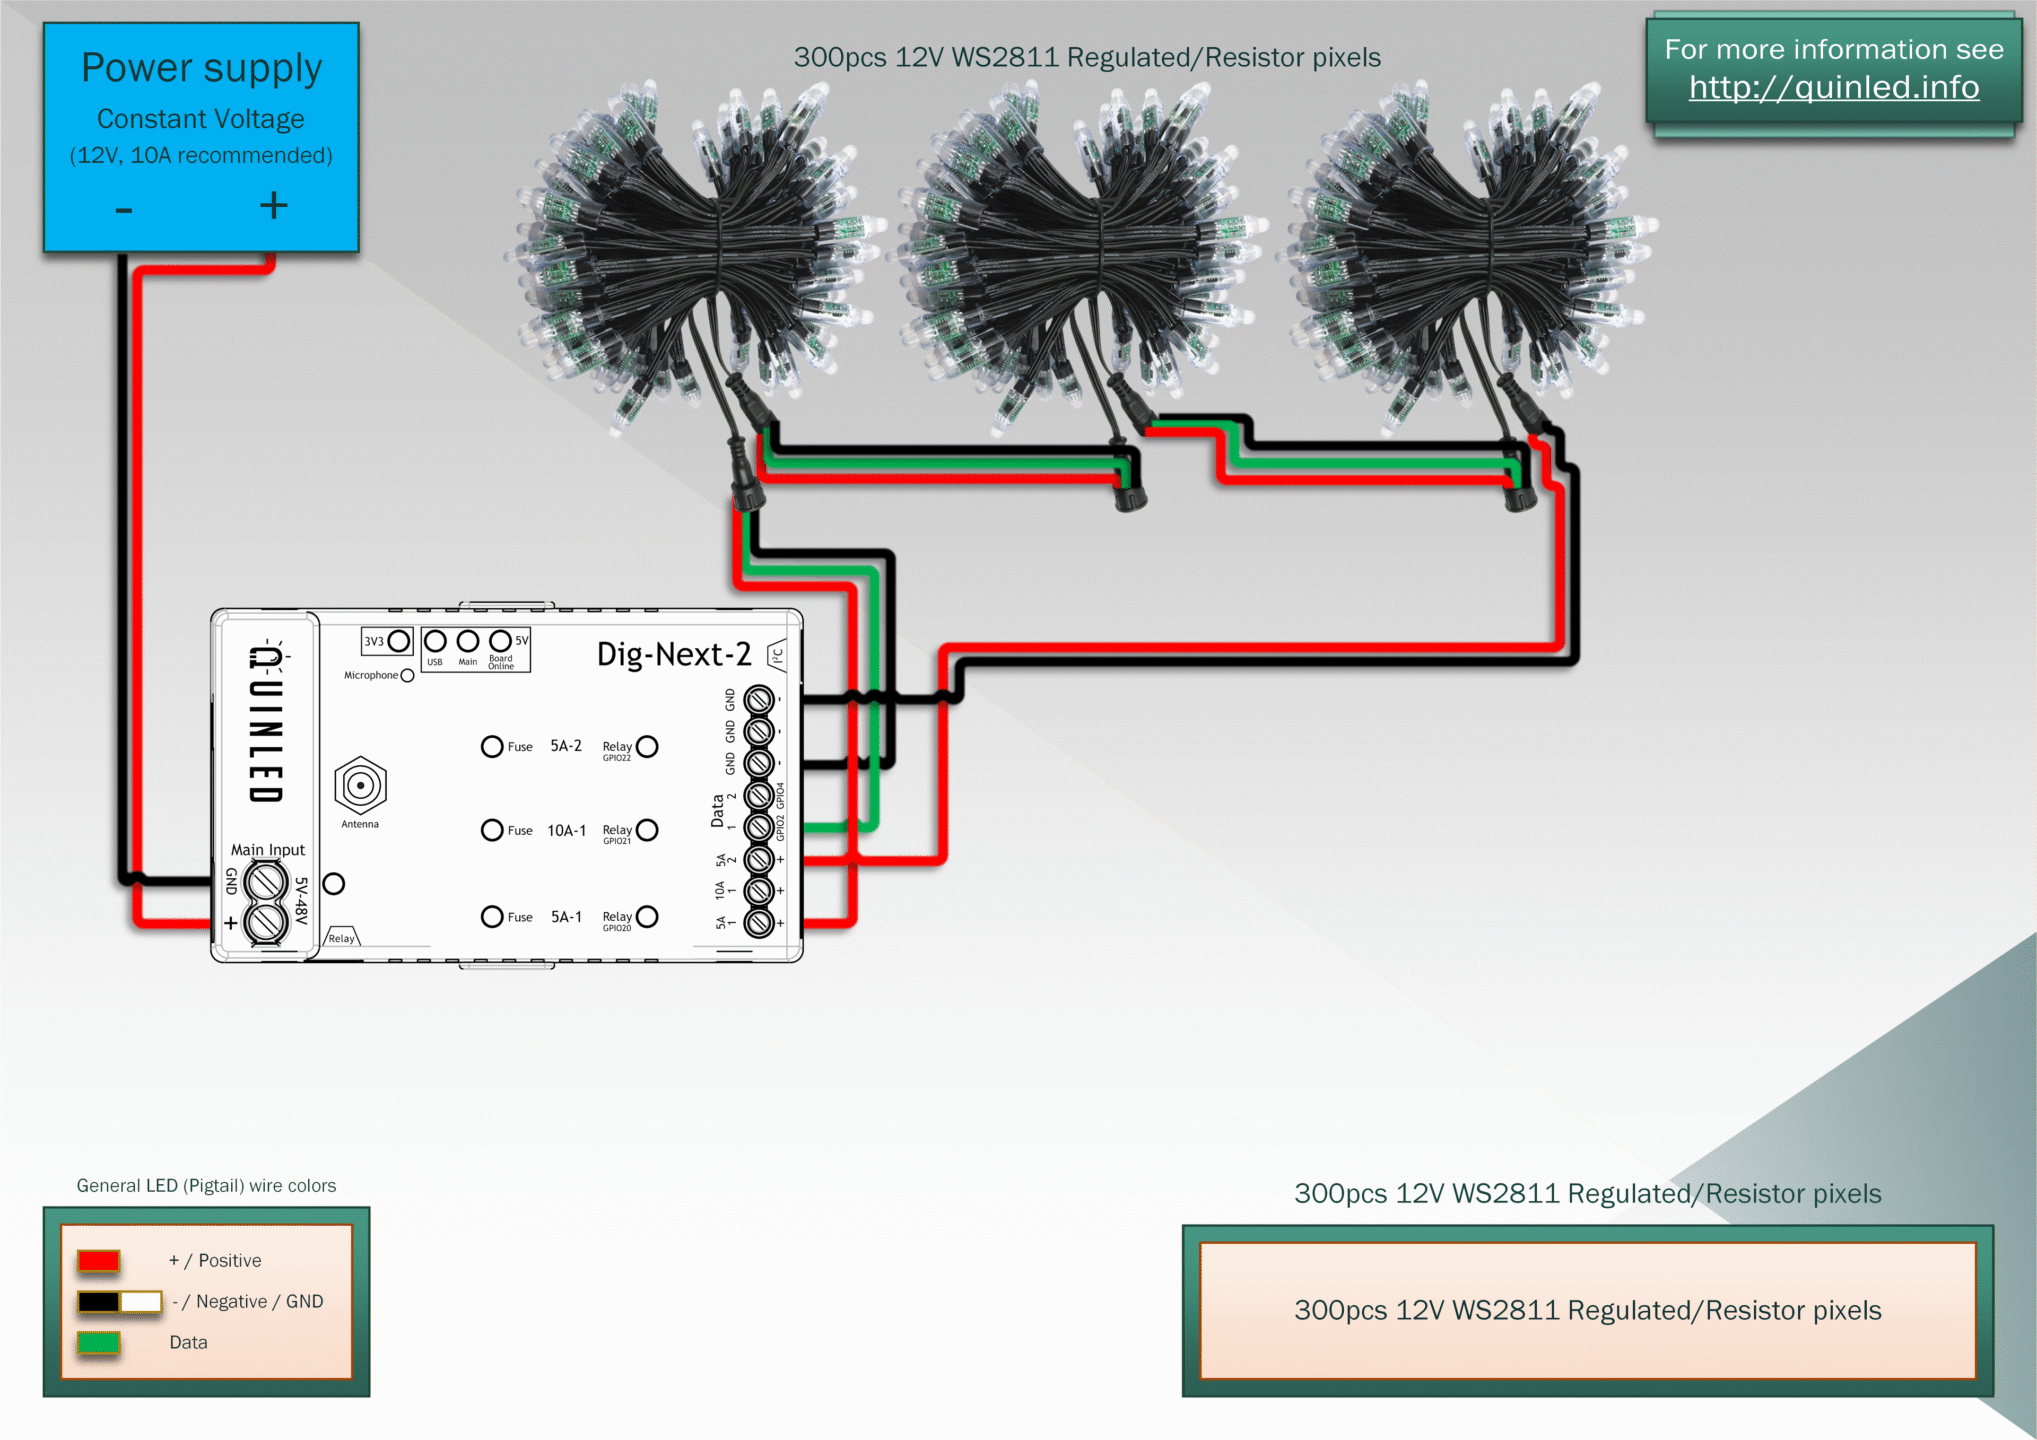Click the Relay GPIO21 indicator circle

click(x=647, y=830)
